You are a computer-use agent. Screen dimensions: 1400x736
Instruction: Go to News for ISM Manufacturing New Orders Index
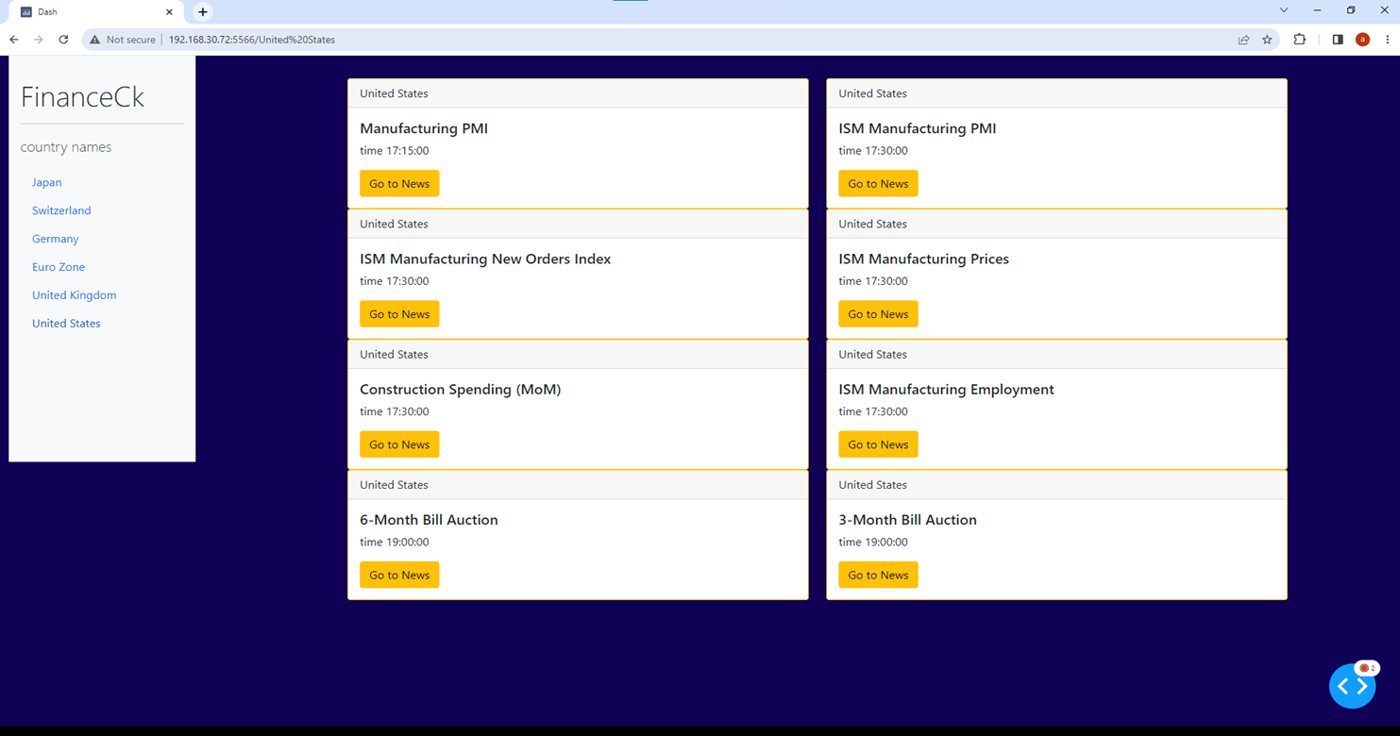399,314
